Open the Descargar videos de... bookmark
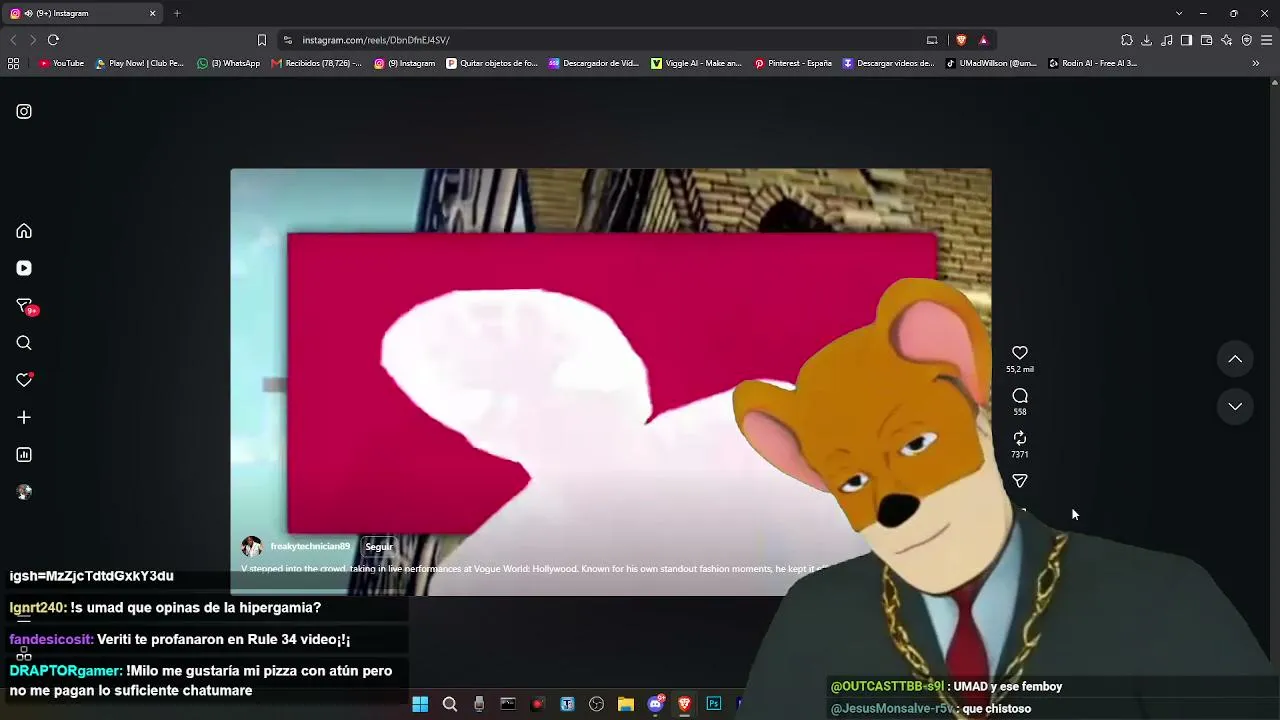Image resolution: width=1280 pixels, height=720 pixels. tap(889, 63)
